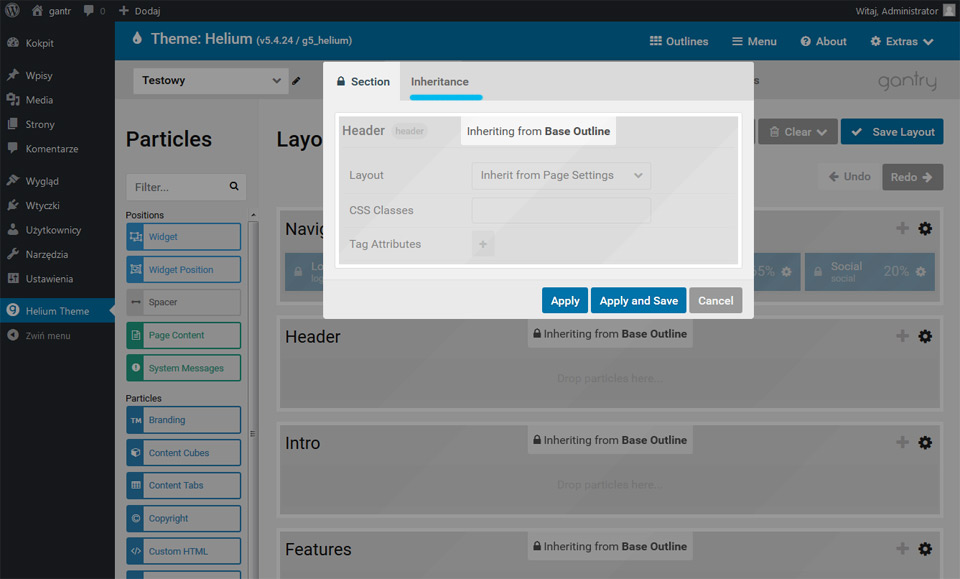Edit the Testowy outline title with pencil
This screenshot has height=579, width=960.
point(296,81)
